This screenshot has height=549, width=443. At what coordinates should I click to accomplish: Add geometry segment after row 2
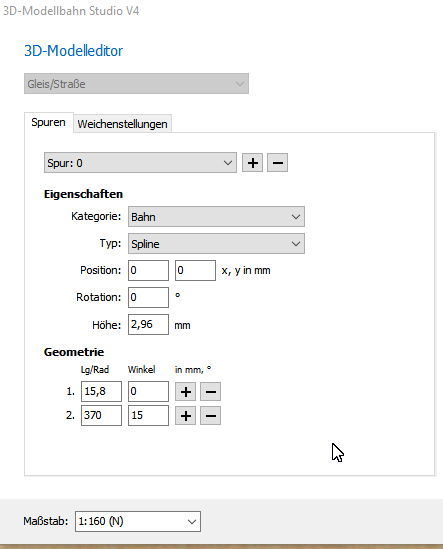pyautogui.click(x=186, y=416)
